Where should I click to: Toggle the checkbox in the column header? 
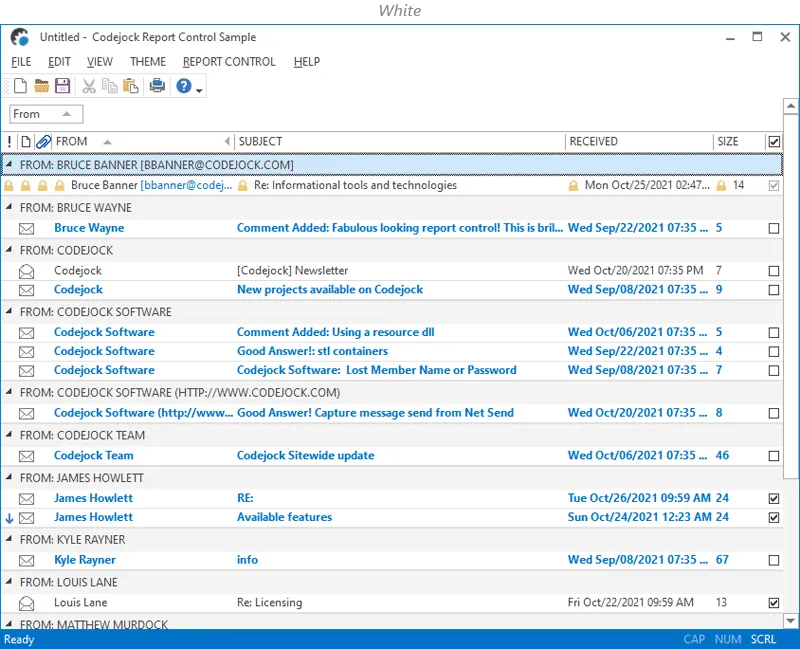[x=774, y=141]
